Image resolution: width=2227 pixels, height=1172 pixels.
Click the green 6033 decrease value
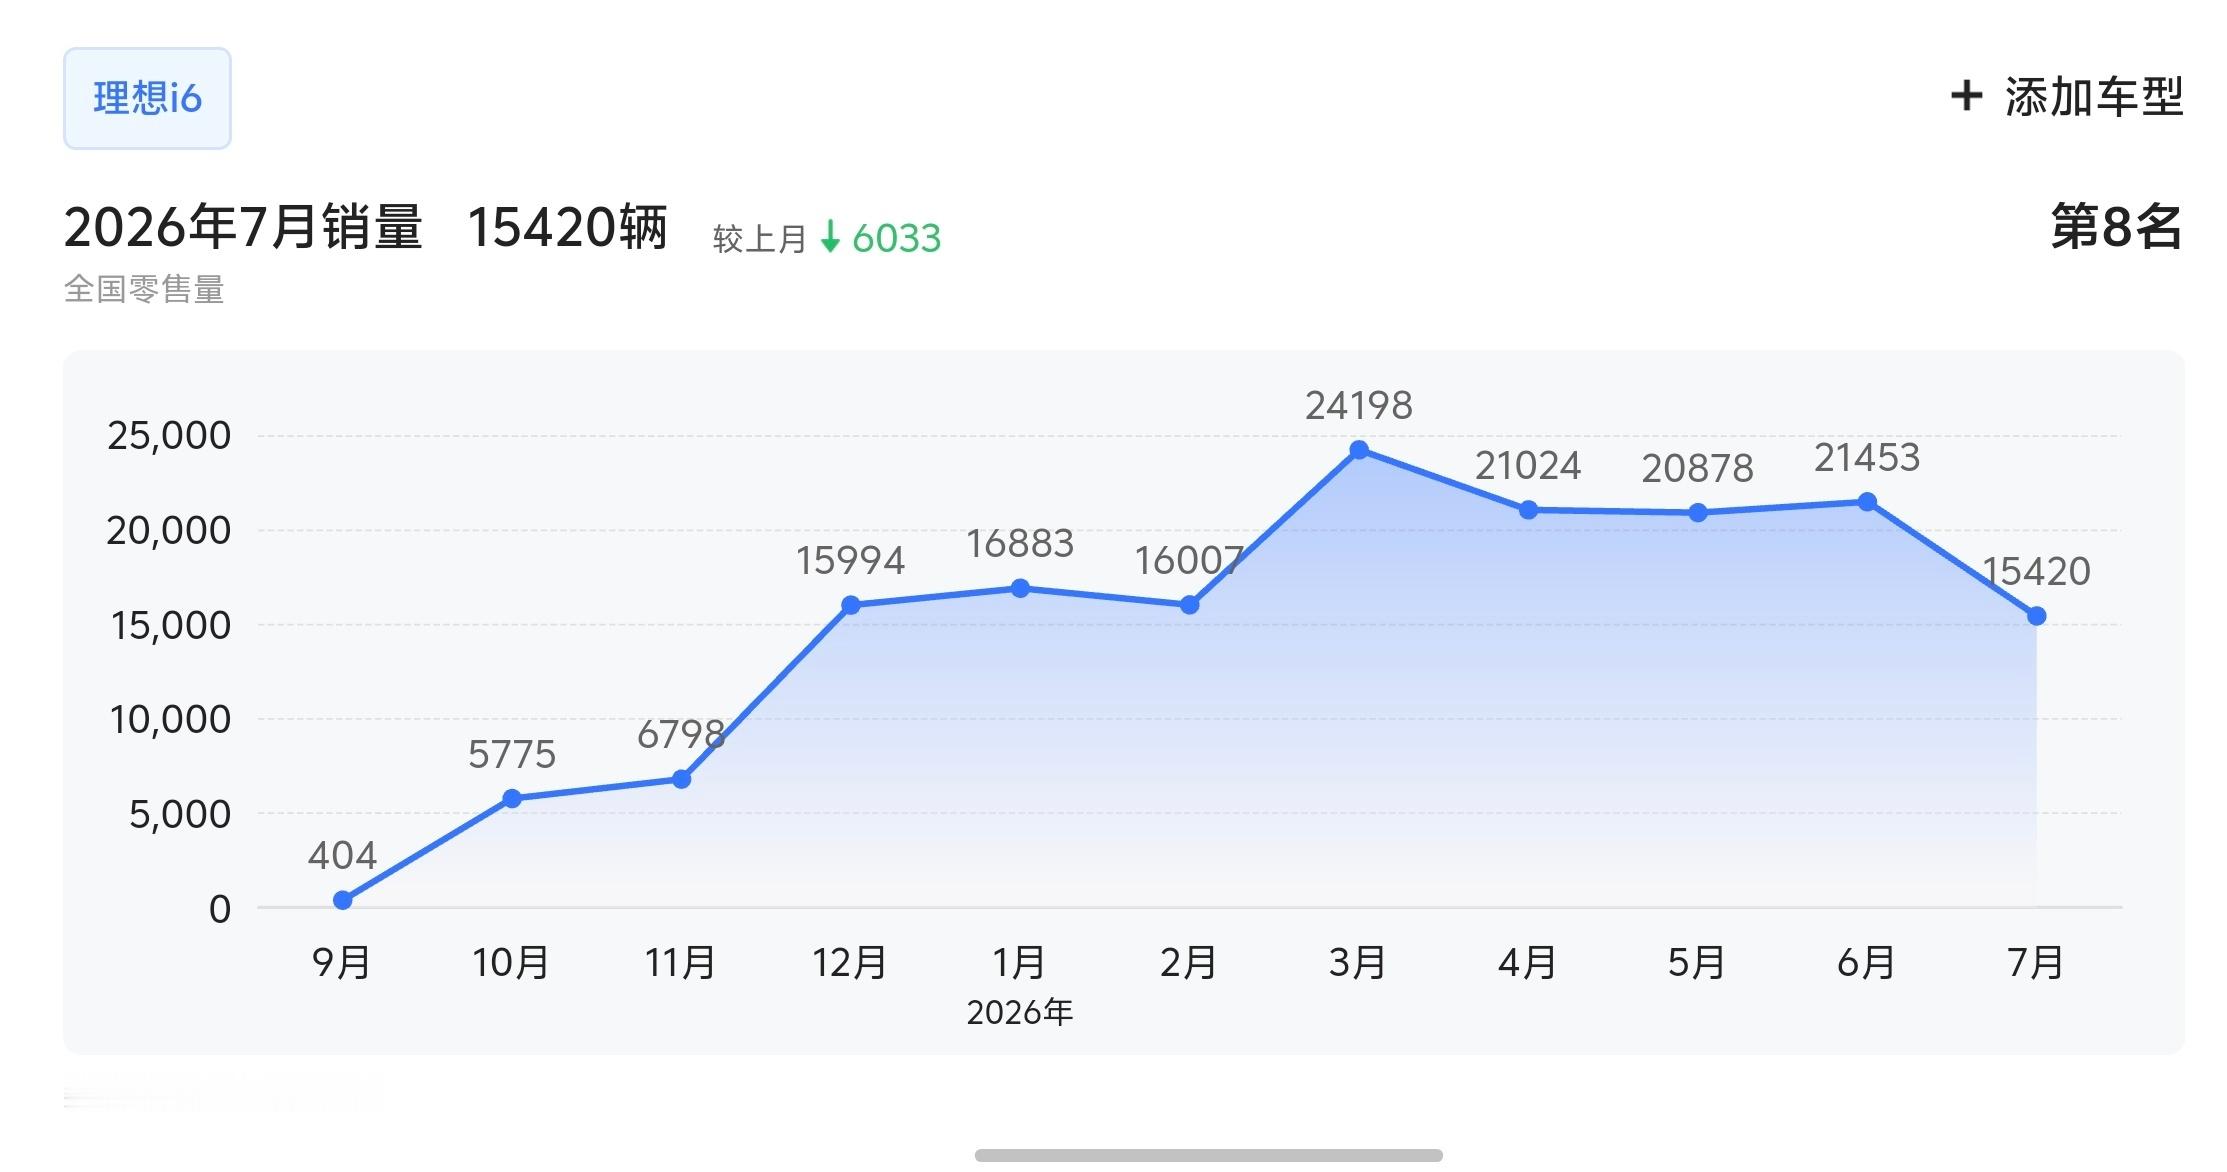(896, 238)
